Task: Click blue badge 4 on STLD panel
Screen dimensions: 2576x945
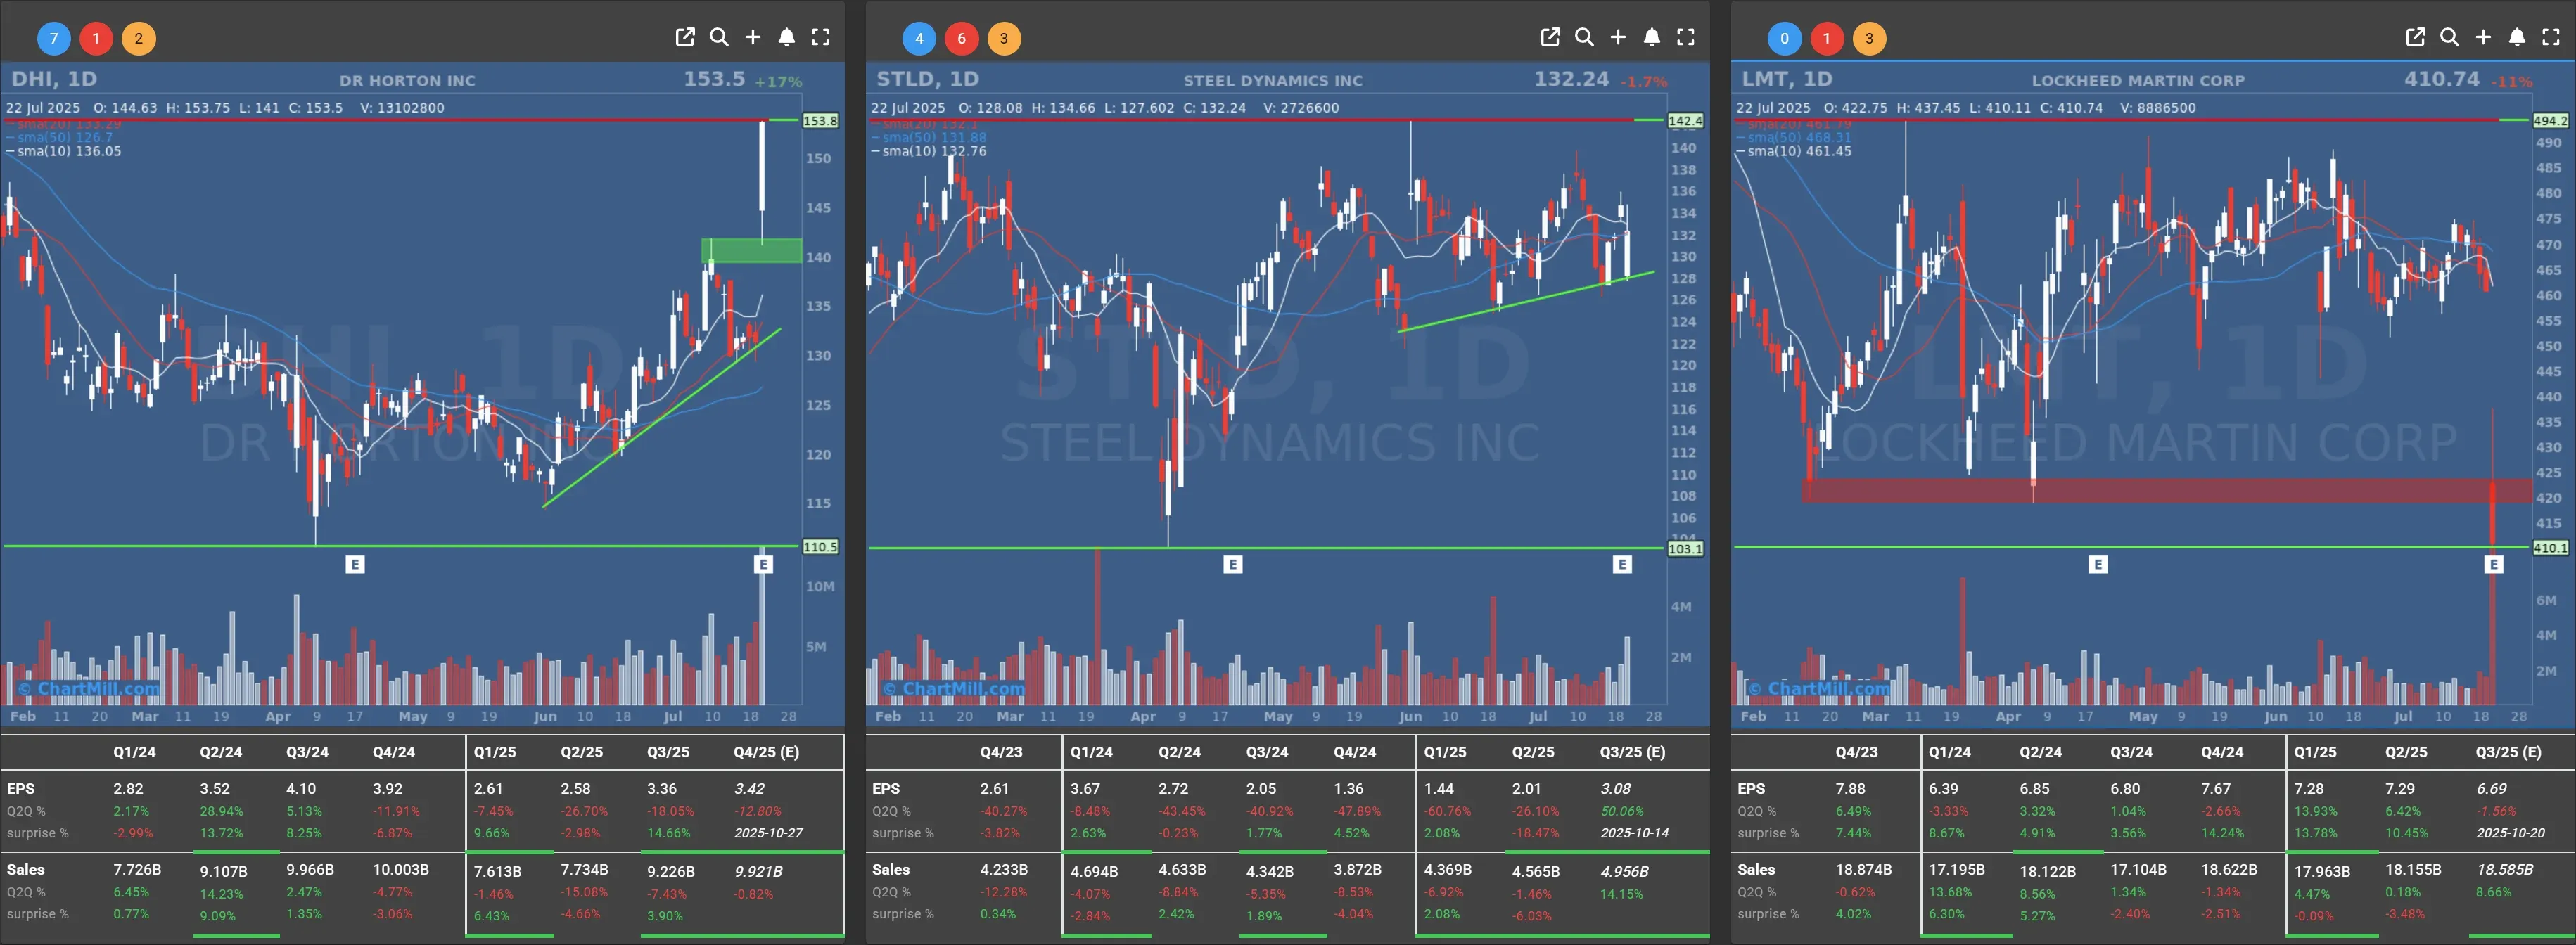Action: [919, 39]
